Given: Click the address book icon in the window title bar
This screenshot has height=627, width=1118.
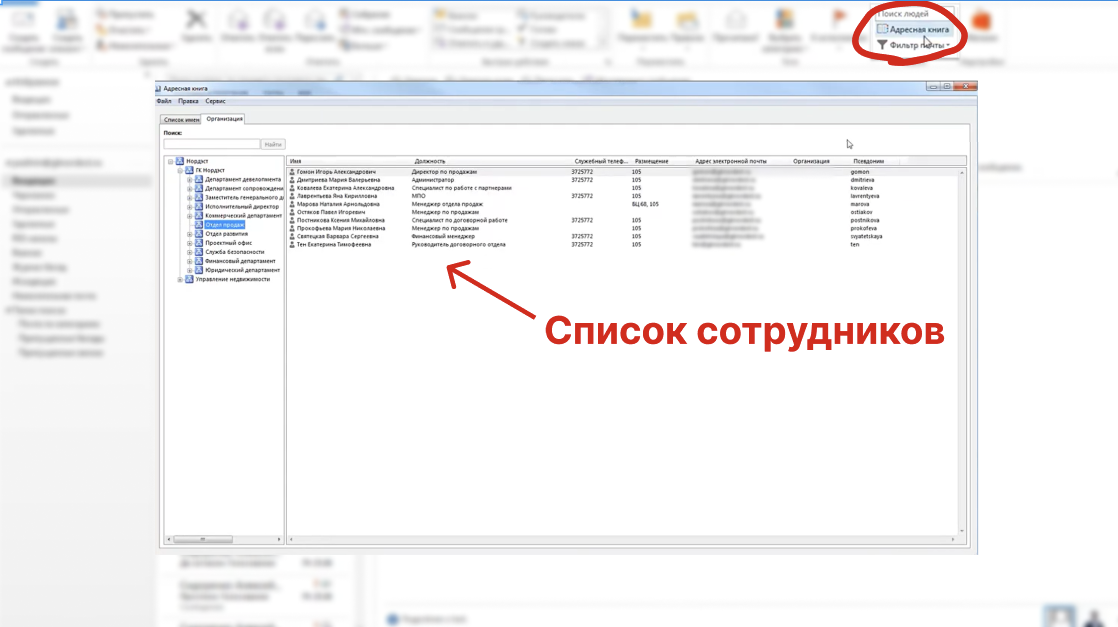Looking at the screenshot, I should [160, 86].
